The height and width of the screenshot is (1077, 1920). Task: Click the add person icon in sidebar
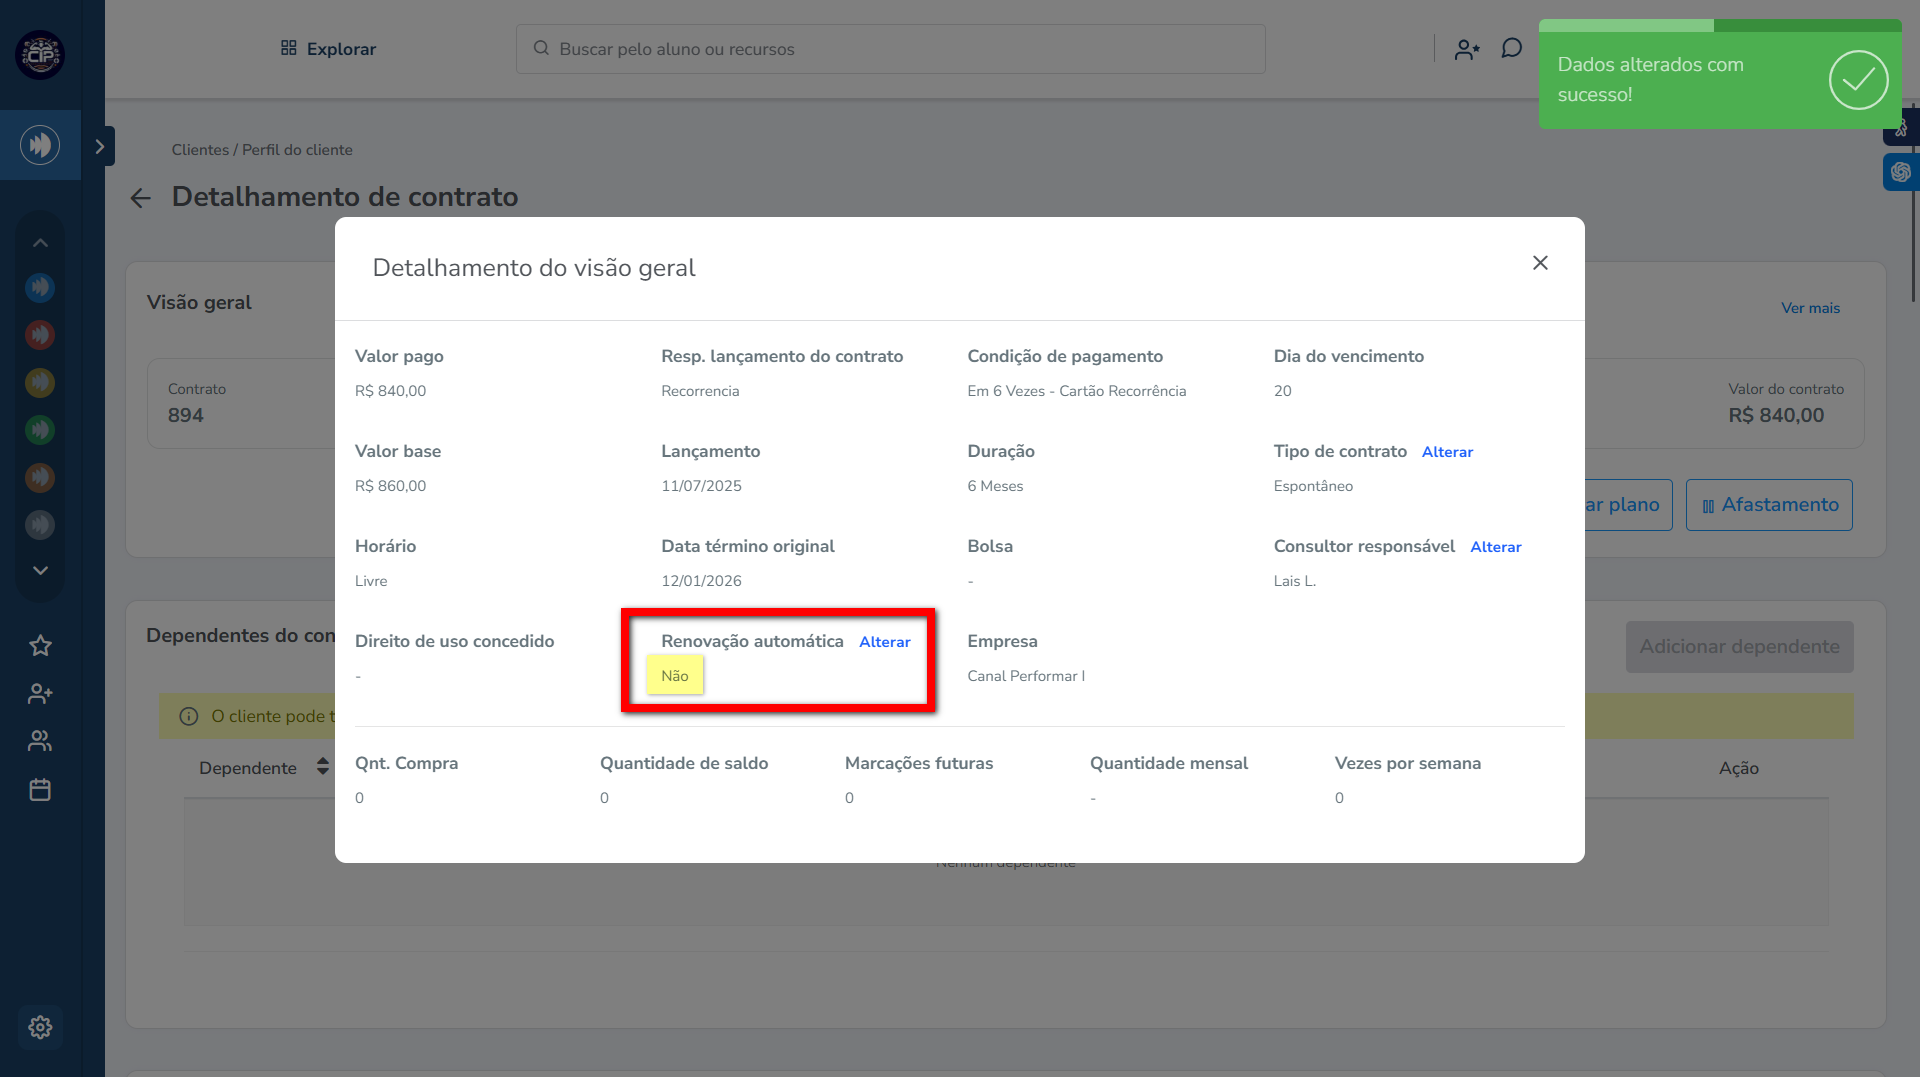[x=40, y=693]
